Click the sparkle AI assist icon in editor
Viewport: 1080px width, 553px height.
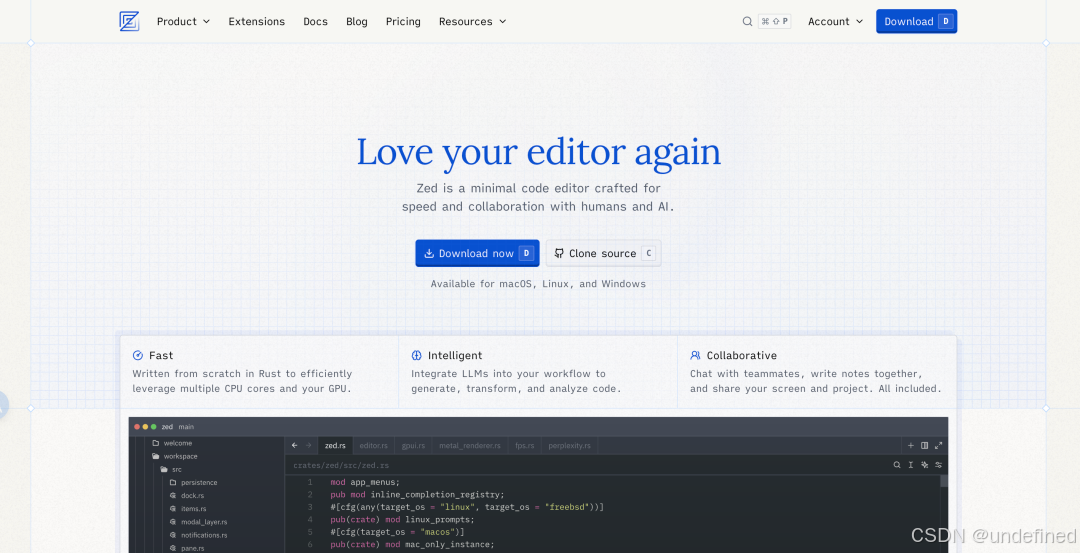(x=924, y=465)
